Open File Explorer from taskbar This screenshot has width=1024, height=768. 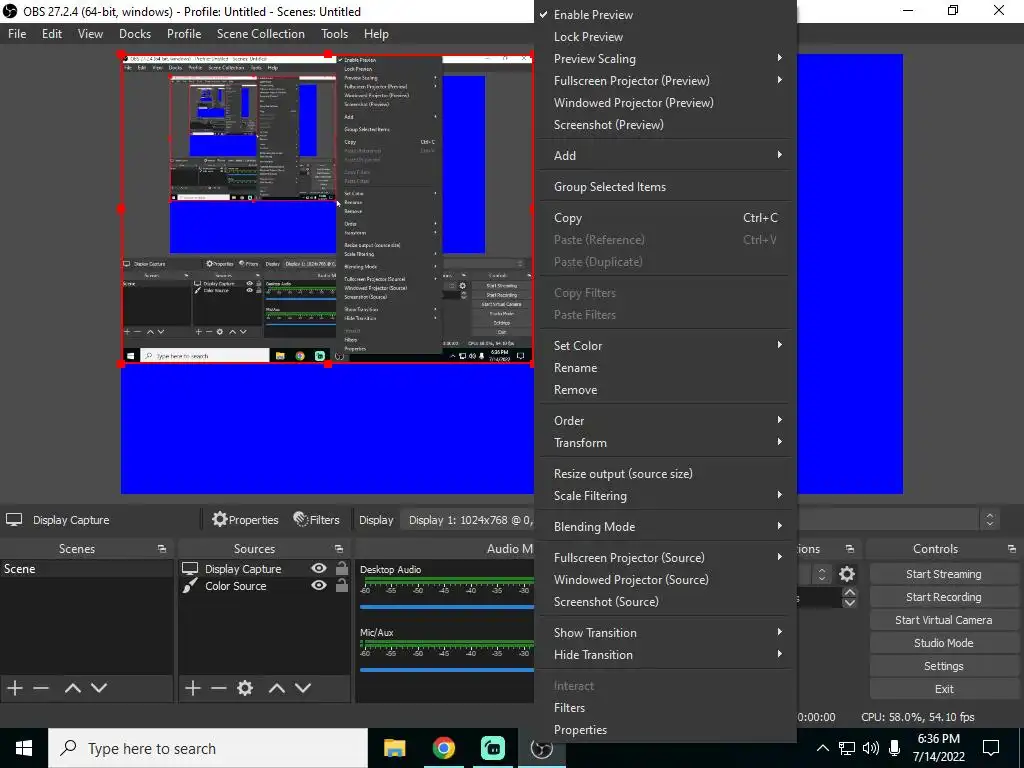click(x=394, y=748)
